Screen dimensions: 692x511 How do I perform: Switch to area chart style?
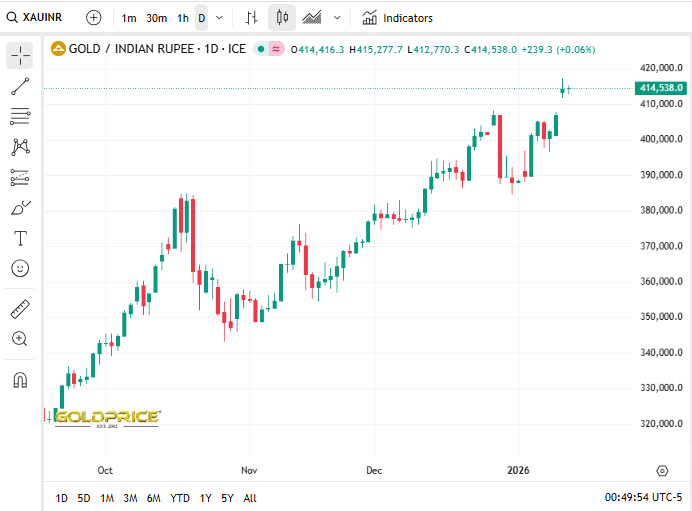pyautogui.click(x=312, y=18)
